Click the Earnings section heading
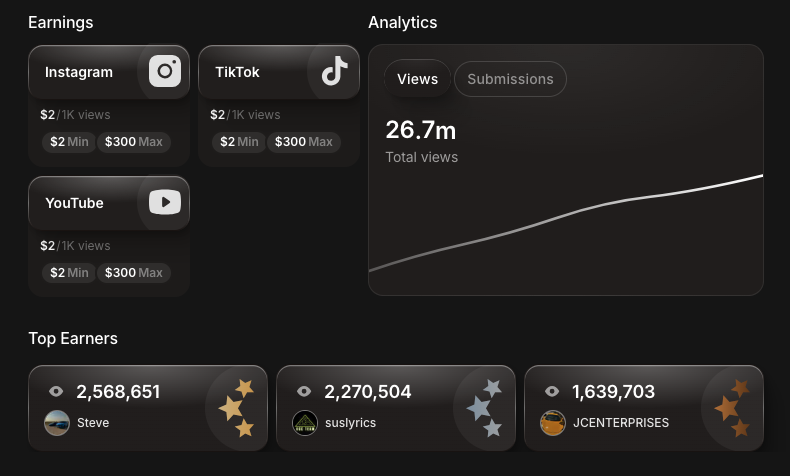Viewport: 790px width, 476px height. [x=60, y=23]
